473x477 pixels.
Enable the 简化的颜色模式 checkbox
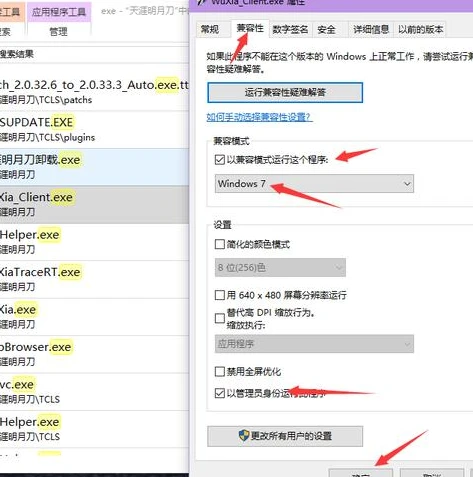[220, 244]
